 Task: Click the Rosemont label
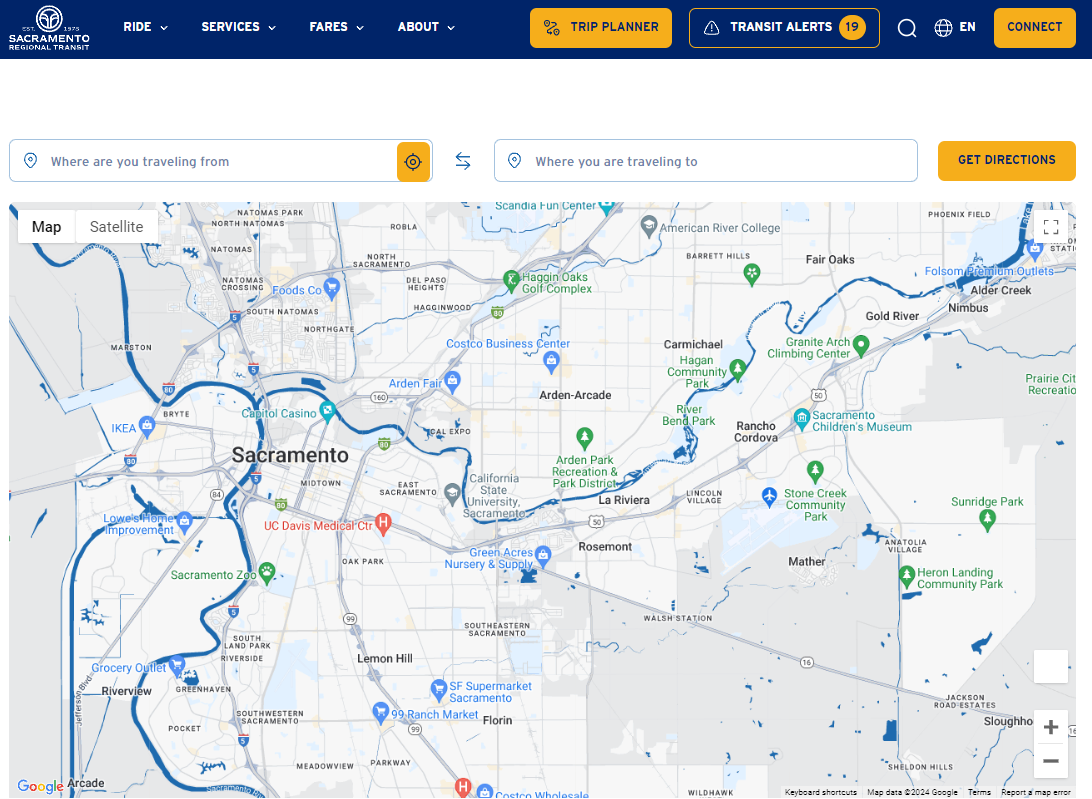(605, 547)
